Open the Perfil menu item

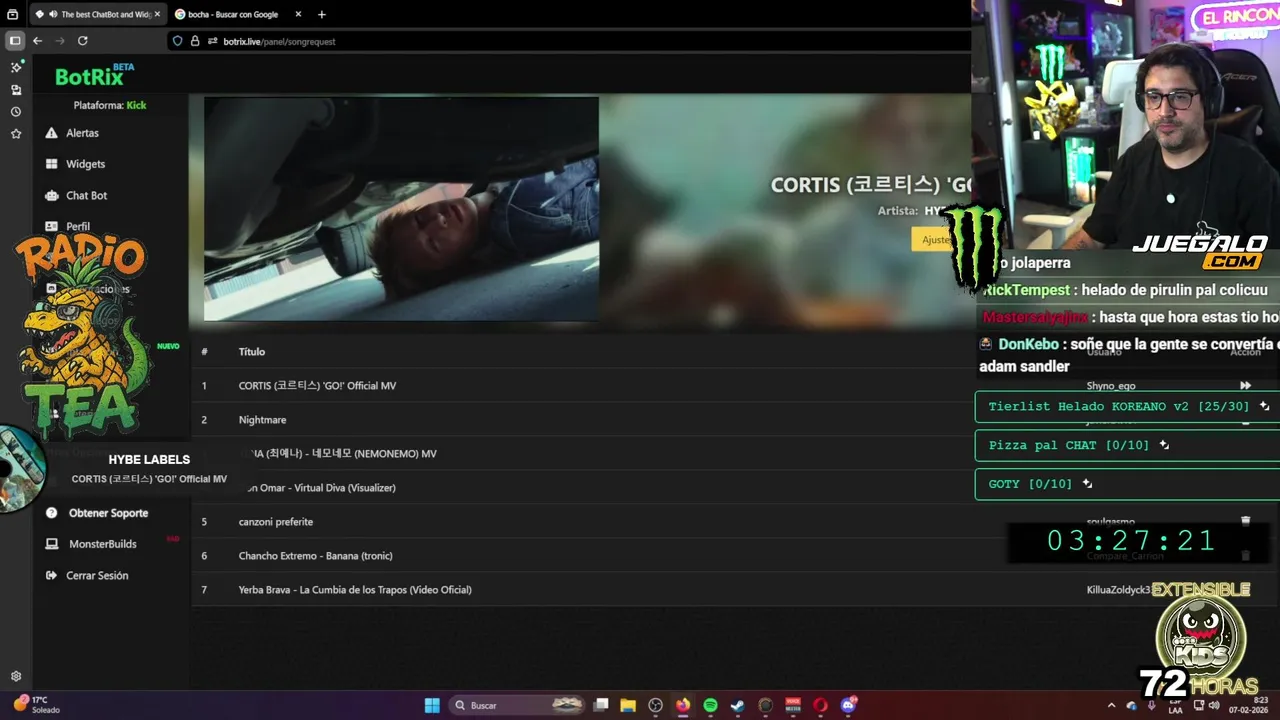click(78, 227)
